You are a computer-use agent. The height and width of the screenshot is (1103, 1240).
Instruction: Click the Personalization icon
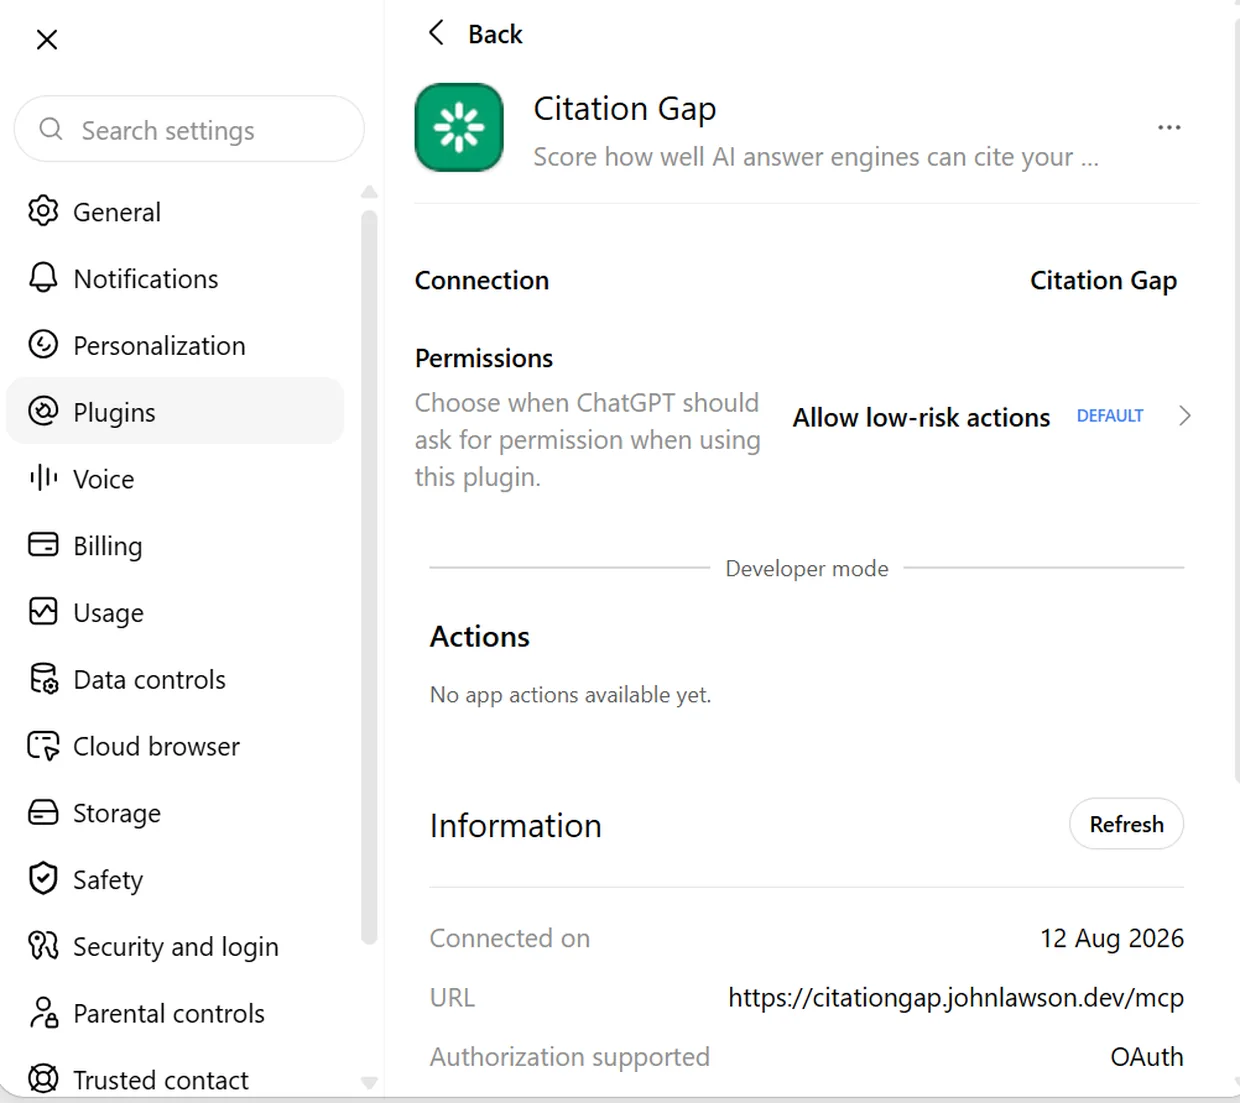43,345
